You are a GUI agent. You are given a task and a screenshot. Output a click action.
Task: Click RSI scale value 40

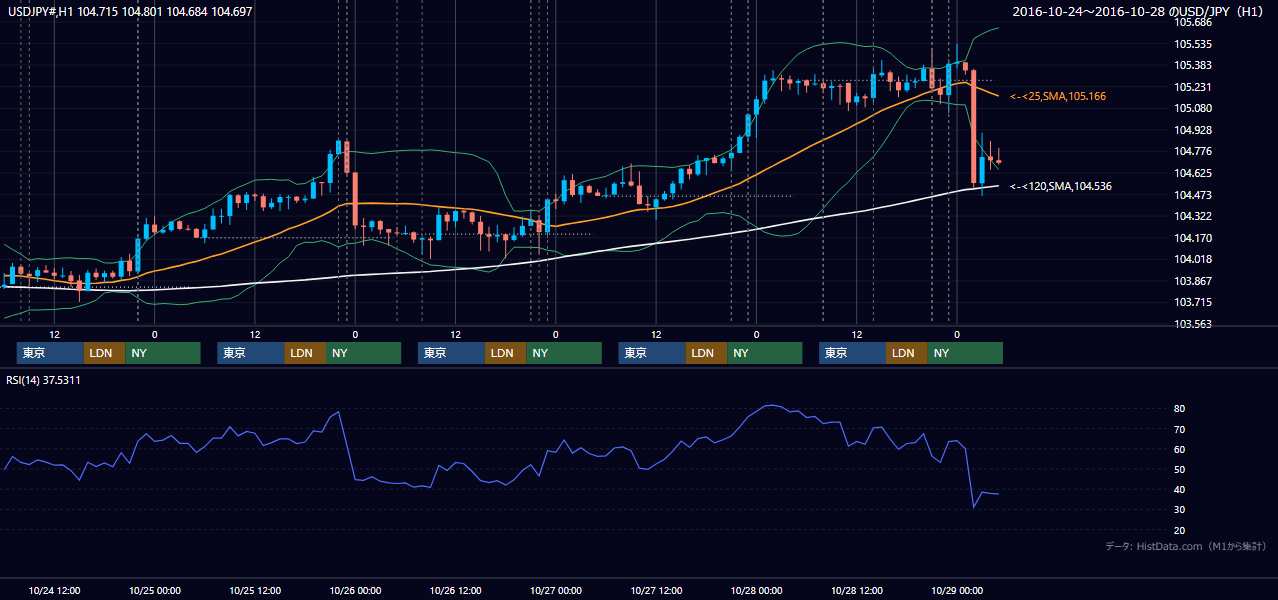pos(1180,489)
